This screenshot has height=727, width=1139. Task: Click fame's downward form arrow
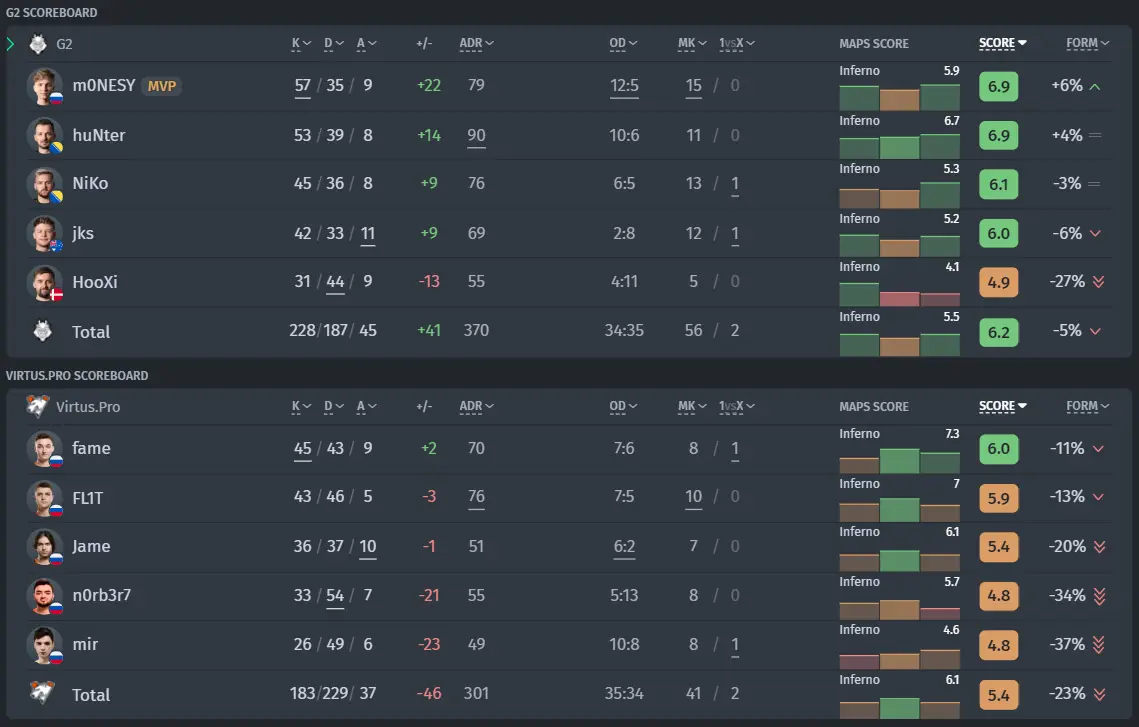coord(1098,449)
